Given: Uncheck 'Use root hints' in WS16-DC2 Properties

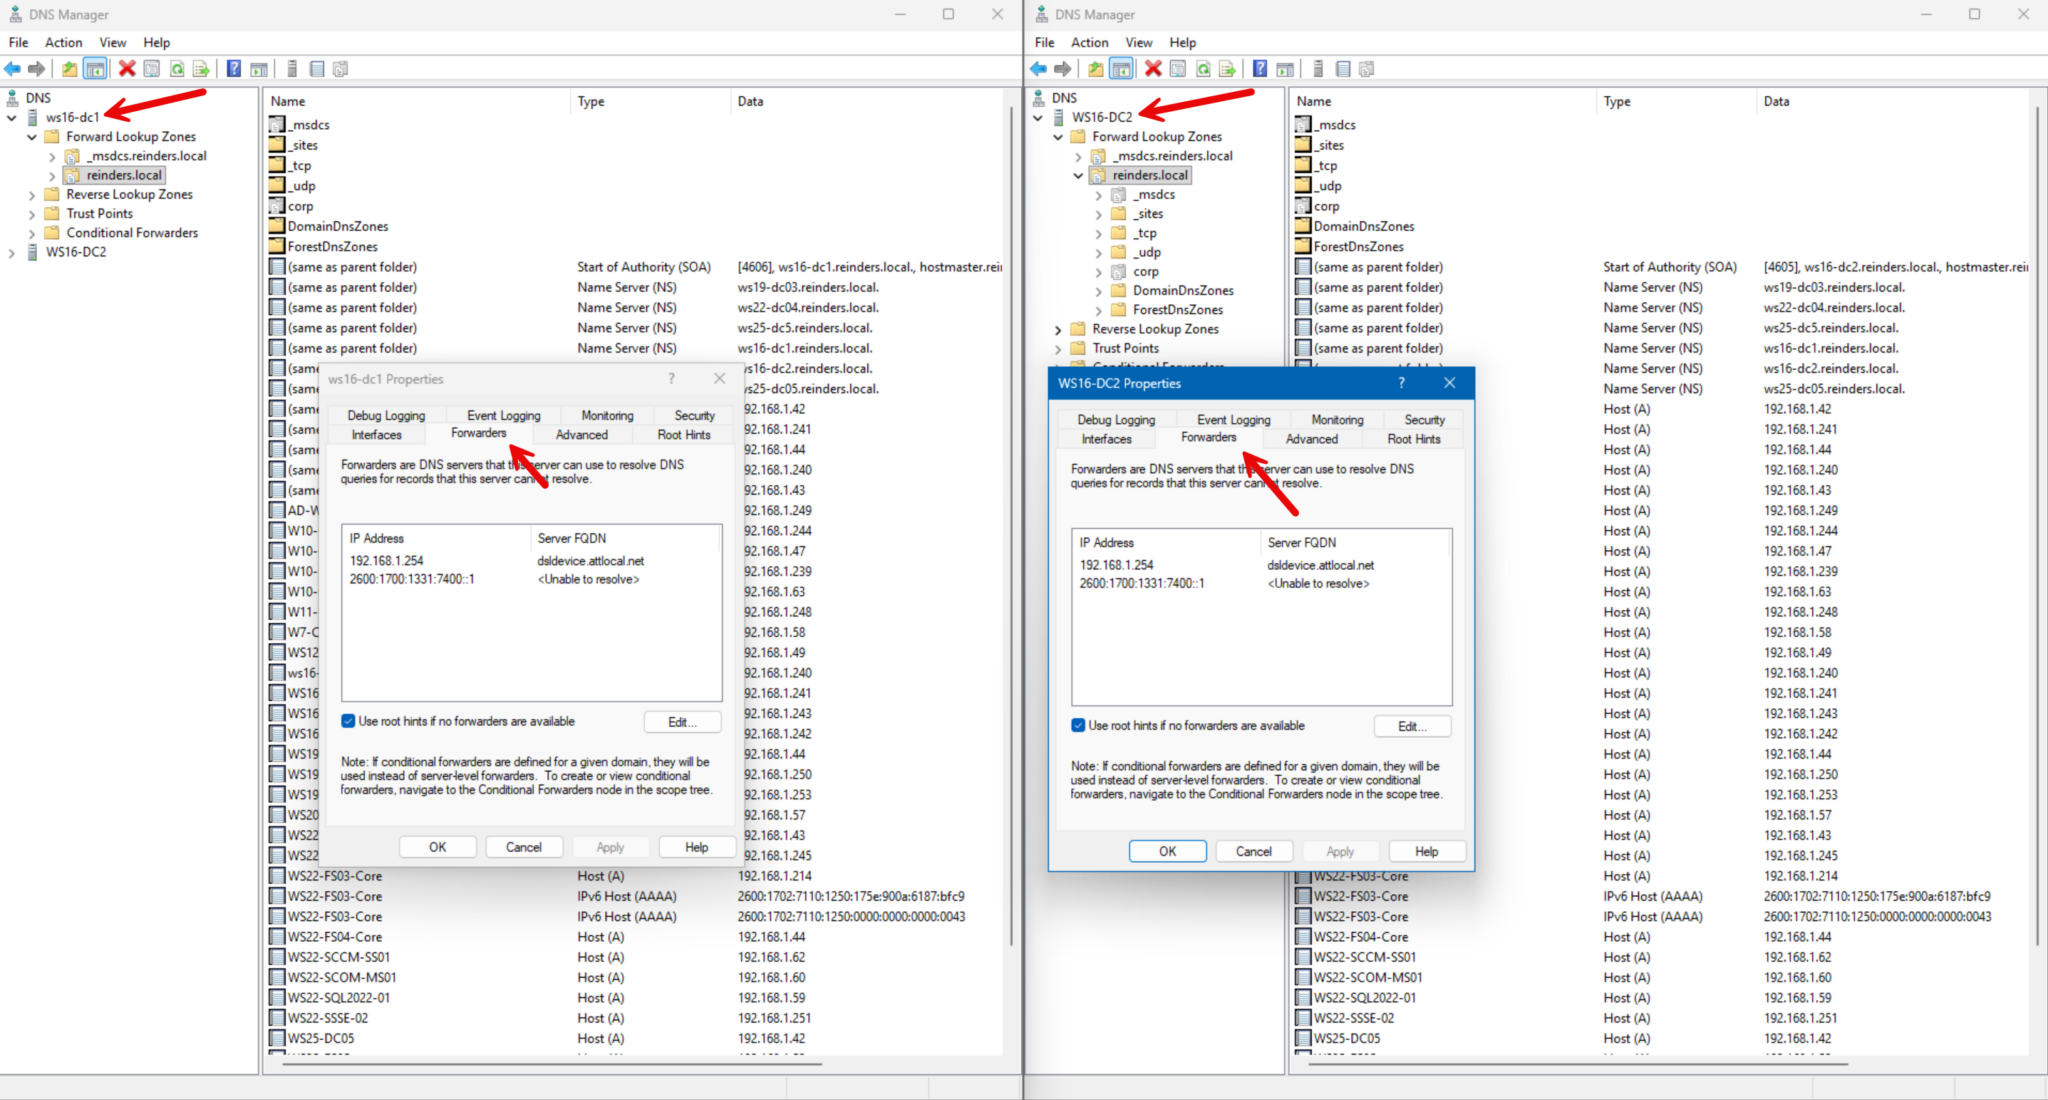Looking at the screenshot, I should tap(1078, 726).
